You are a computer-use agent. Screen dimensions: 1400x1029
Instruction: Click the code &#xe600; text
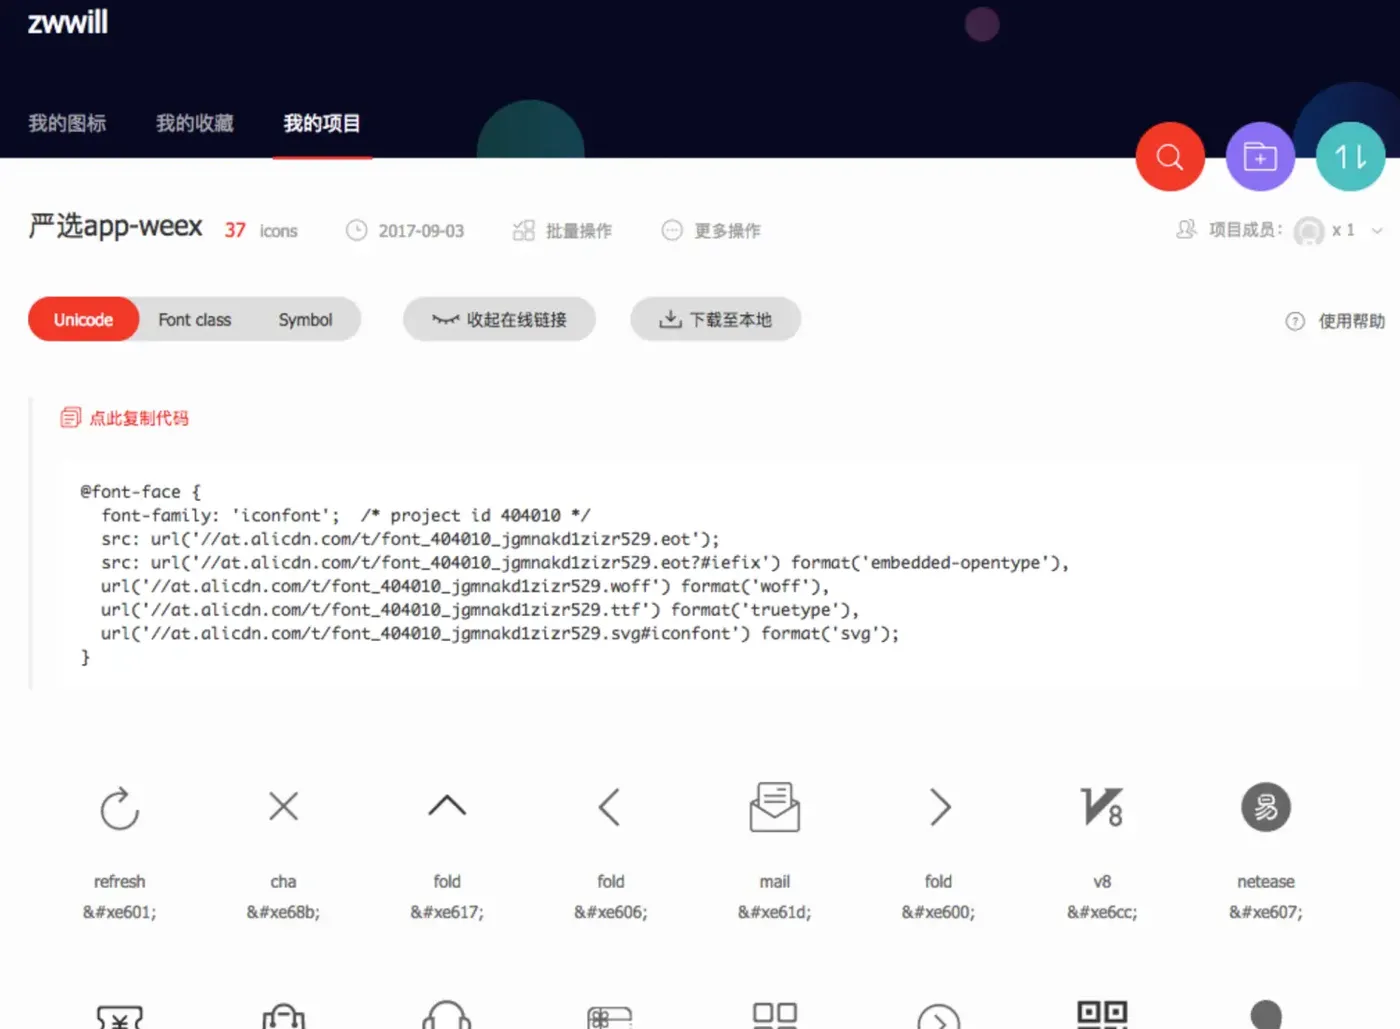coord(939,912)
